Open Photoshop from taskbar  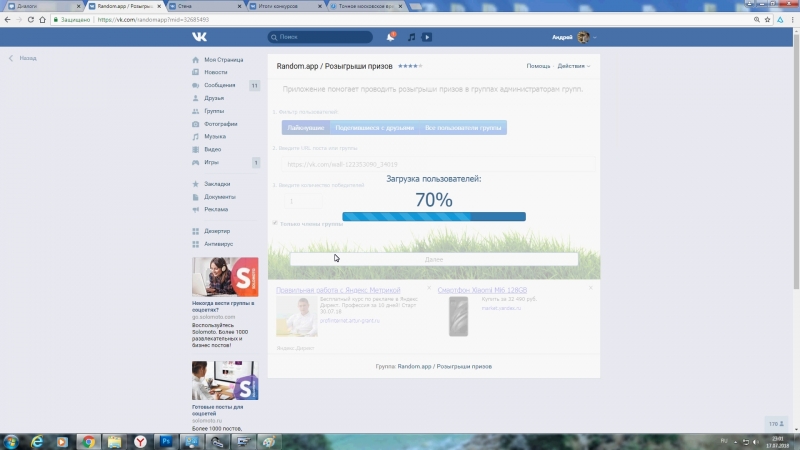point(166,442)
